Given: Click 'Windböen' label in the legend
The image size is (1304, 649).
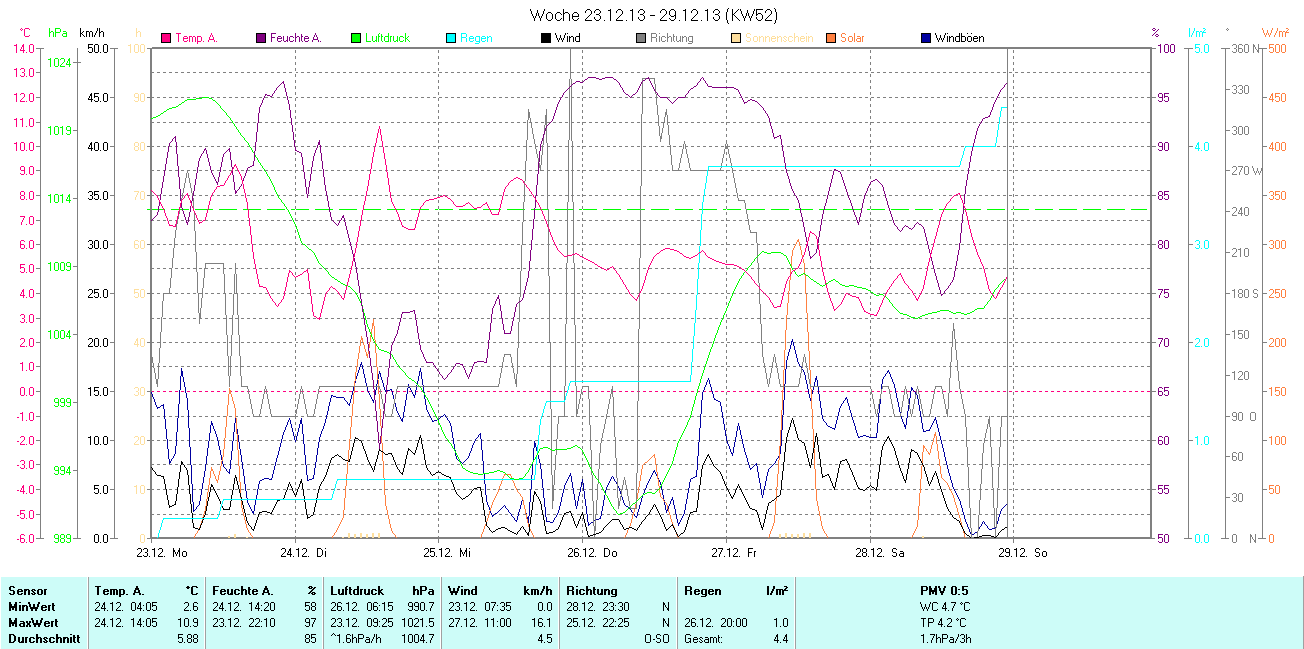Looking at the screenshot, I should pos(959,38).
